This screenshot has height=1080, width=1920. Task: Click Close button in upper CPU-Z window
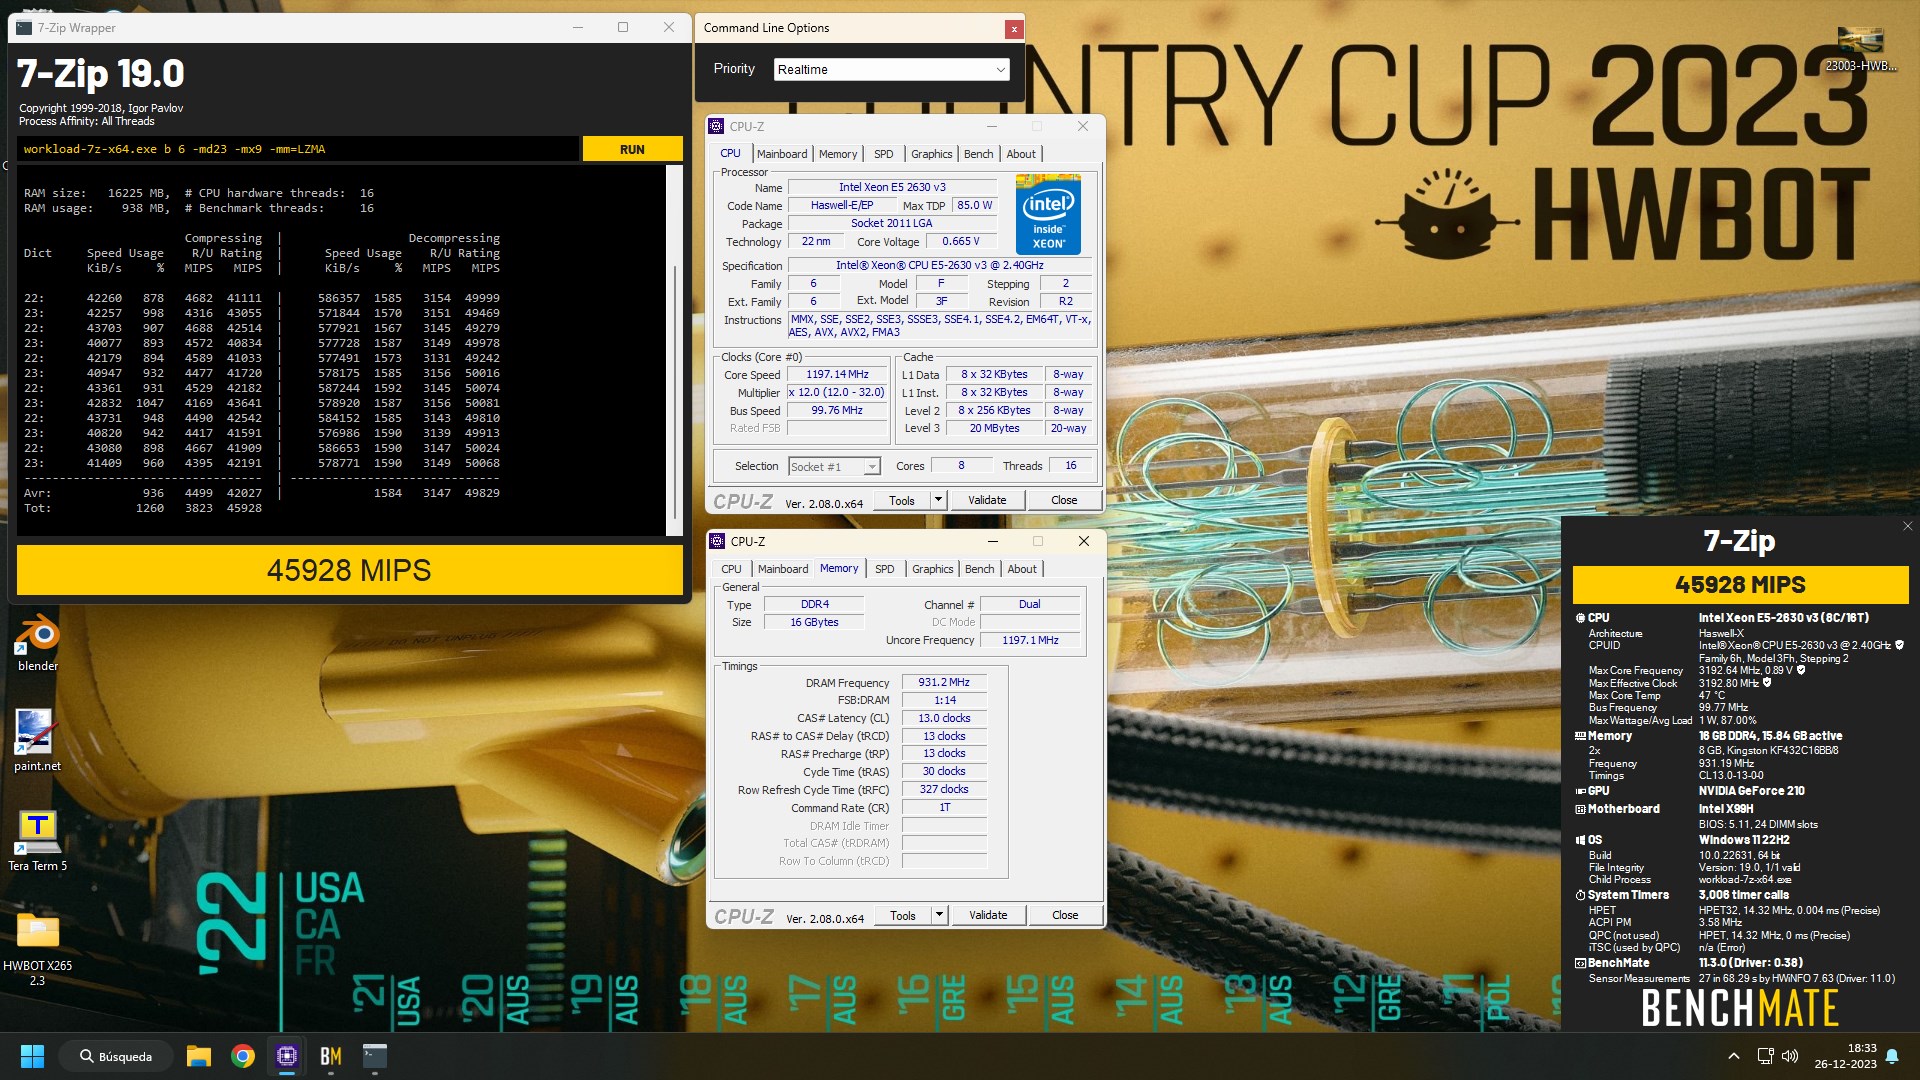click(1064, 500)
